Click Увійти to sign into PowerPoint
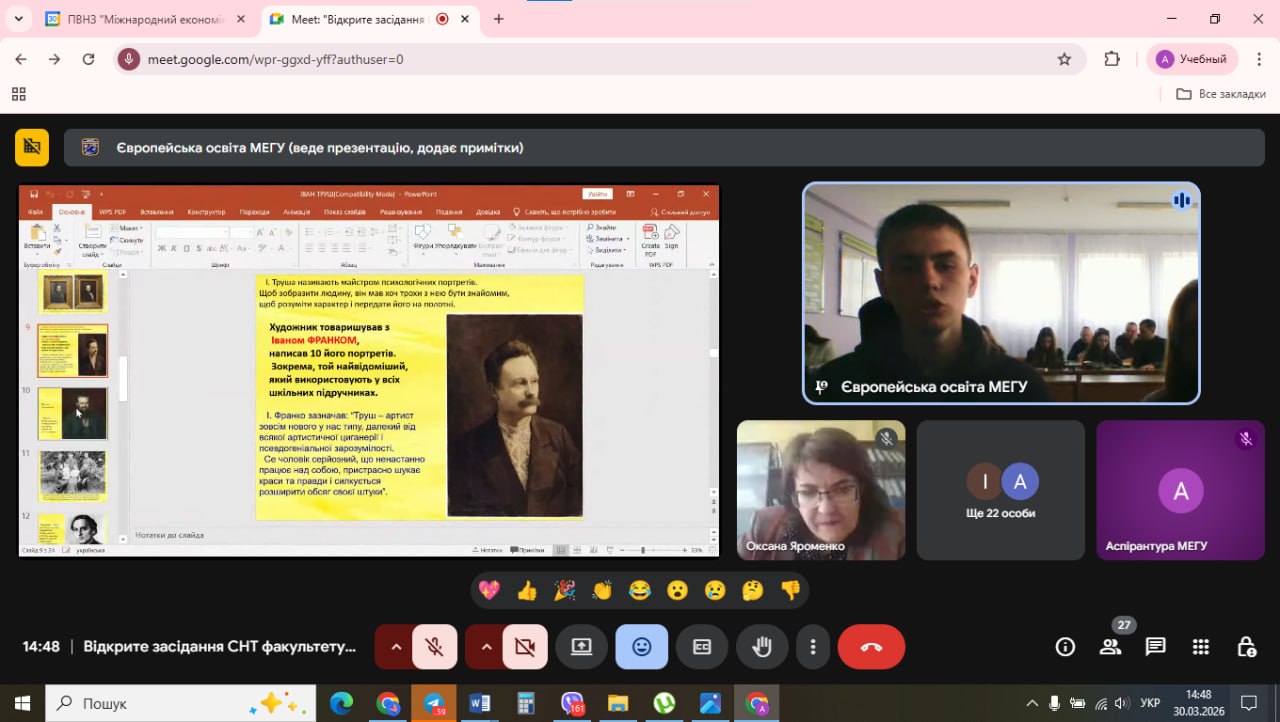This screenshot has height=722, width=1280. (598, 194)
